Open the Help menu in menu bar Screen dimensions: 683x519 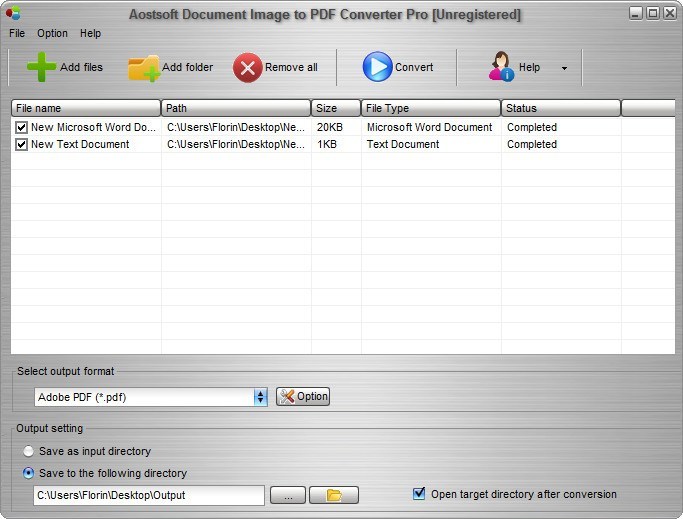pyautogui.click(x=90, y=33)
